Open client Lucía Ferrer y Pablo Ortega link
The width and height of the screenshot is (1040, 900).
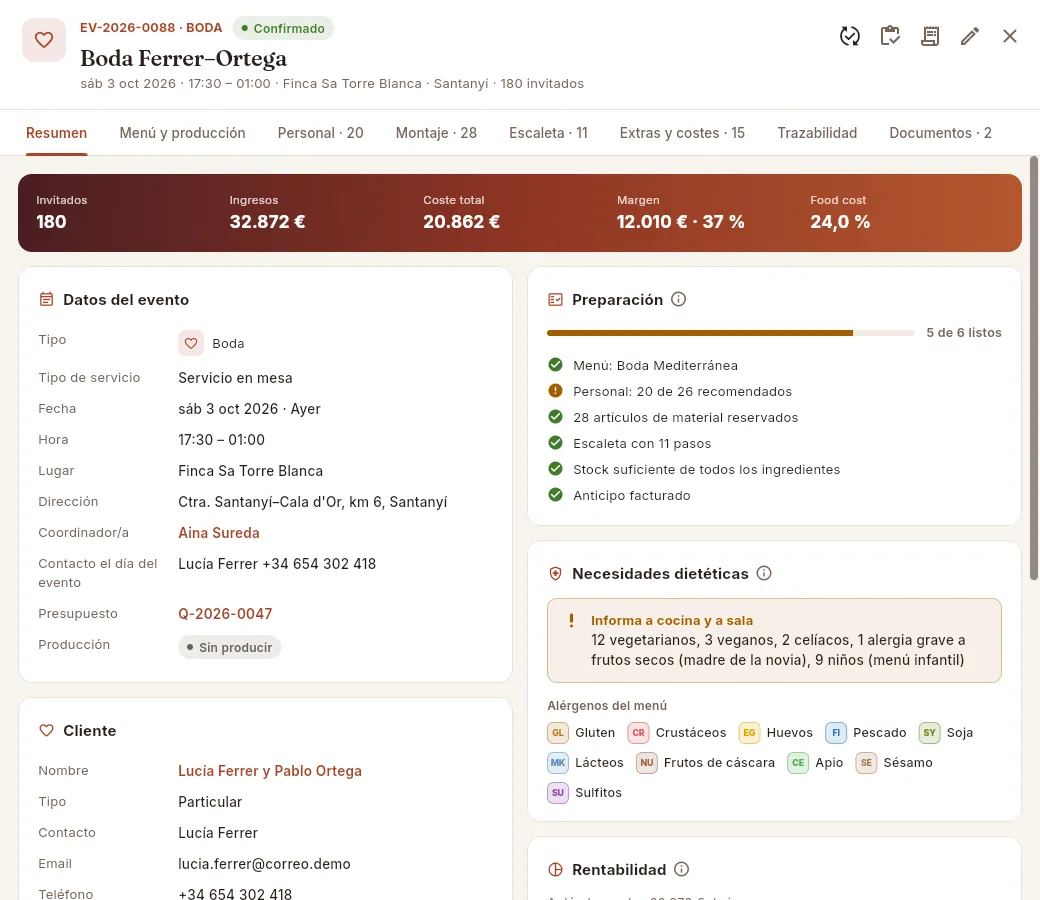270,771
